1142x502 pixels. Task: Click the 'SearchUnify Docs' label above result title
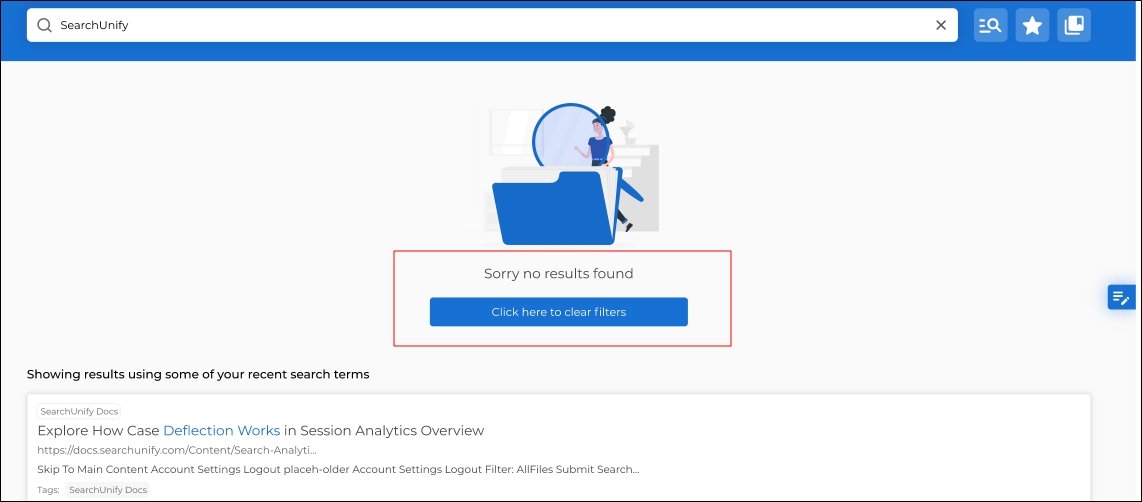[x=79, y=411]
